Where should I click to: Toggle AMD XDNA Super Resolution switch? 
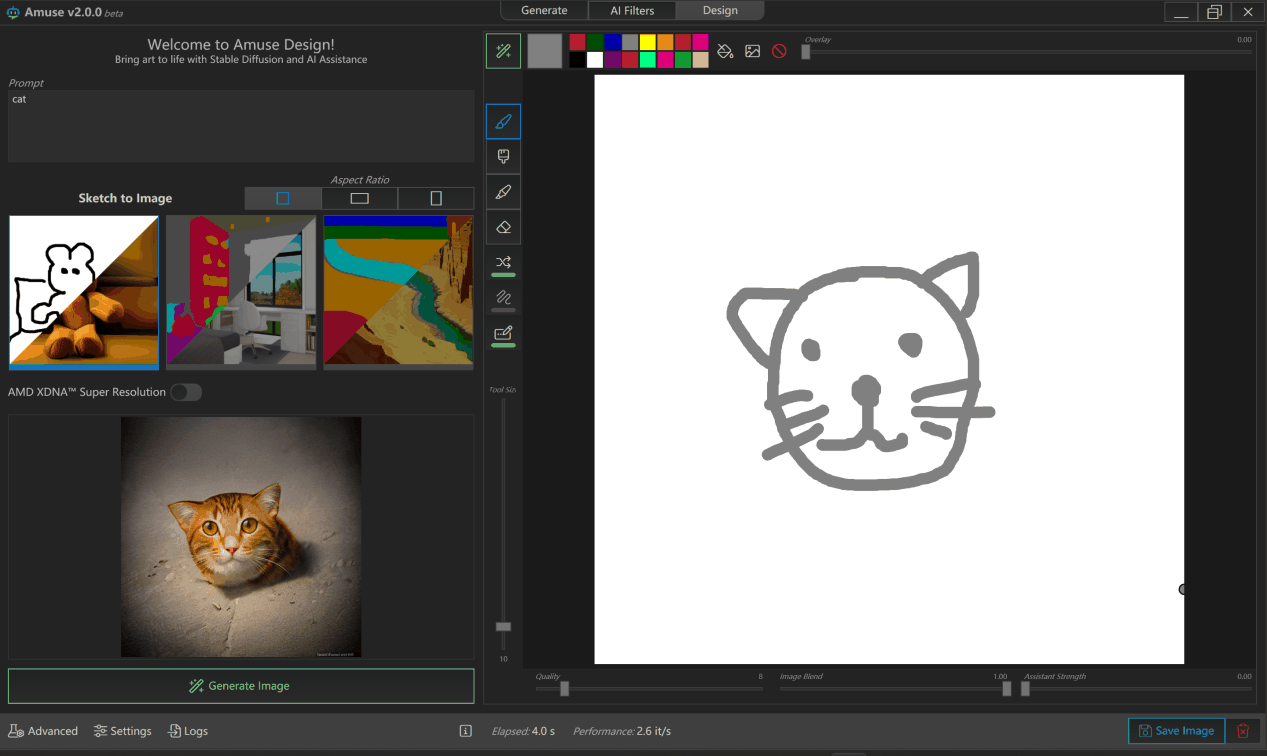coord(185,392)
